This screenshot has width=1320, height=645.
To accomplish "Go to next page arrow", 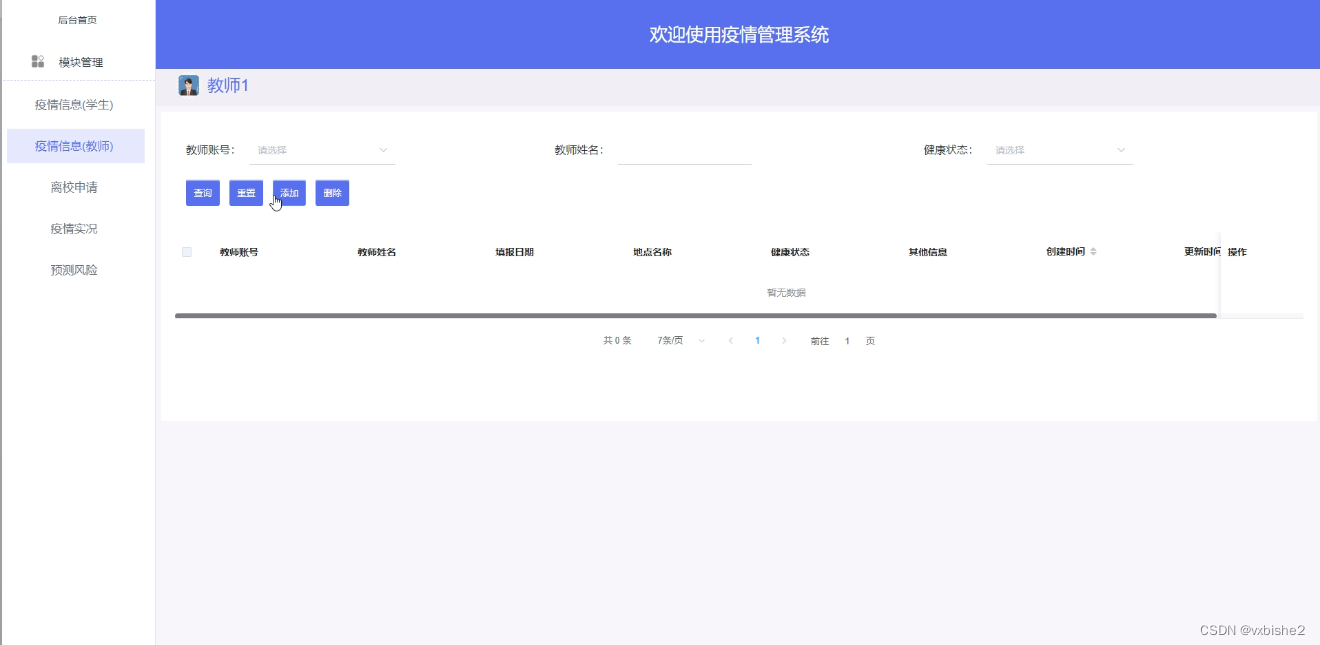I will 784,341.
